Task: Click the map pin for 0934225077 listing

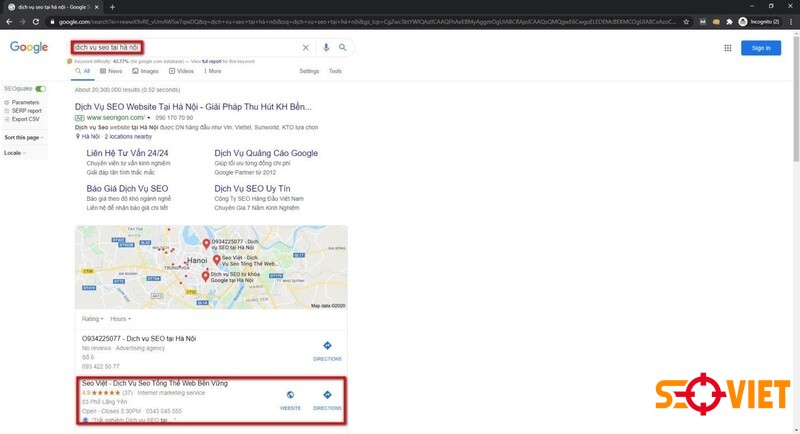Action: tap(206, 244)
